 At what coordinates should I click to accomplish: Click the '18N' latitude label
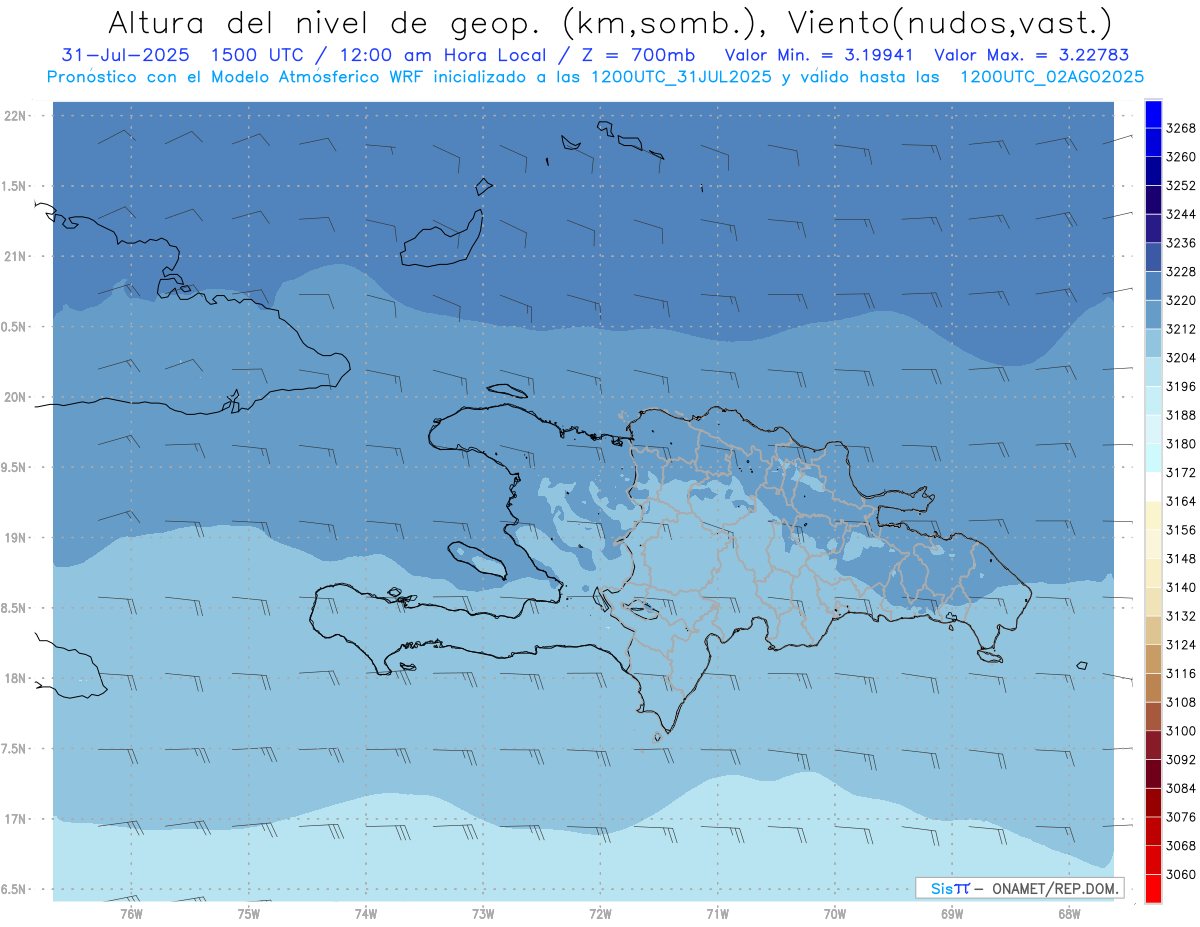point(15,678)
